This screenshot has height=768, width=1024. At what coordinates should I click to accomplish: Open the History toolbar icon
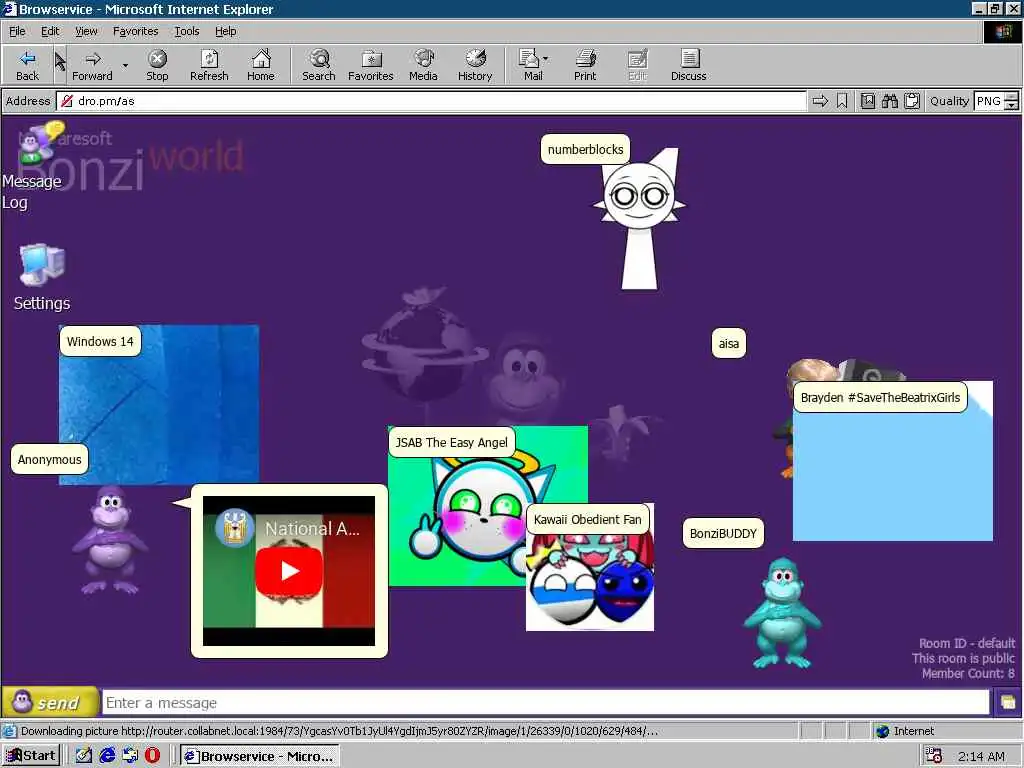click(x=475, y=65)
